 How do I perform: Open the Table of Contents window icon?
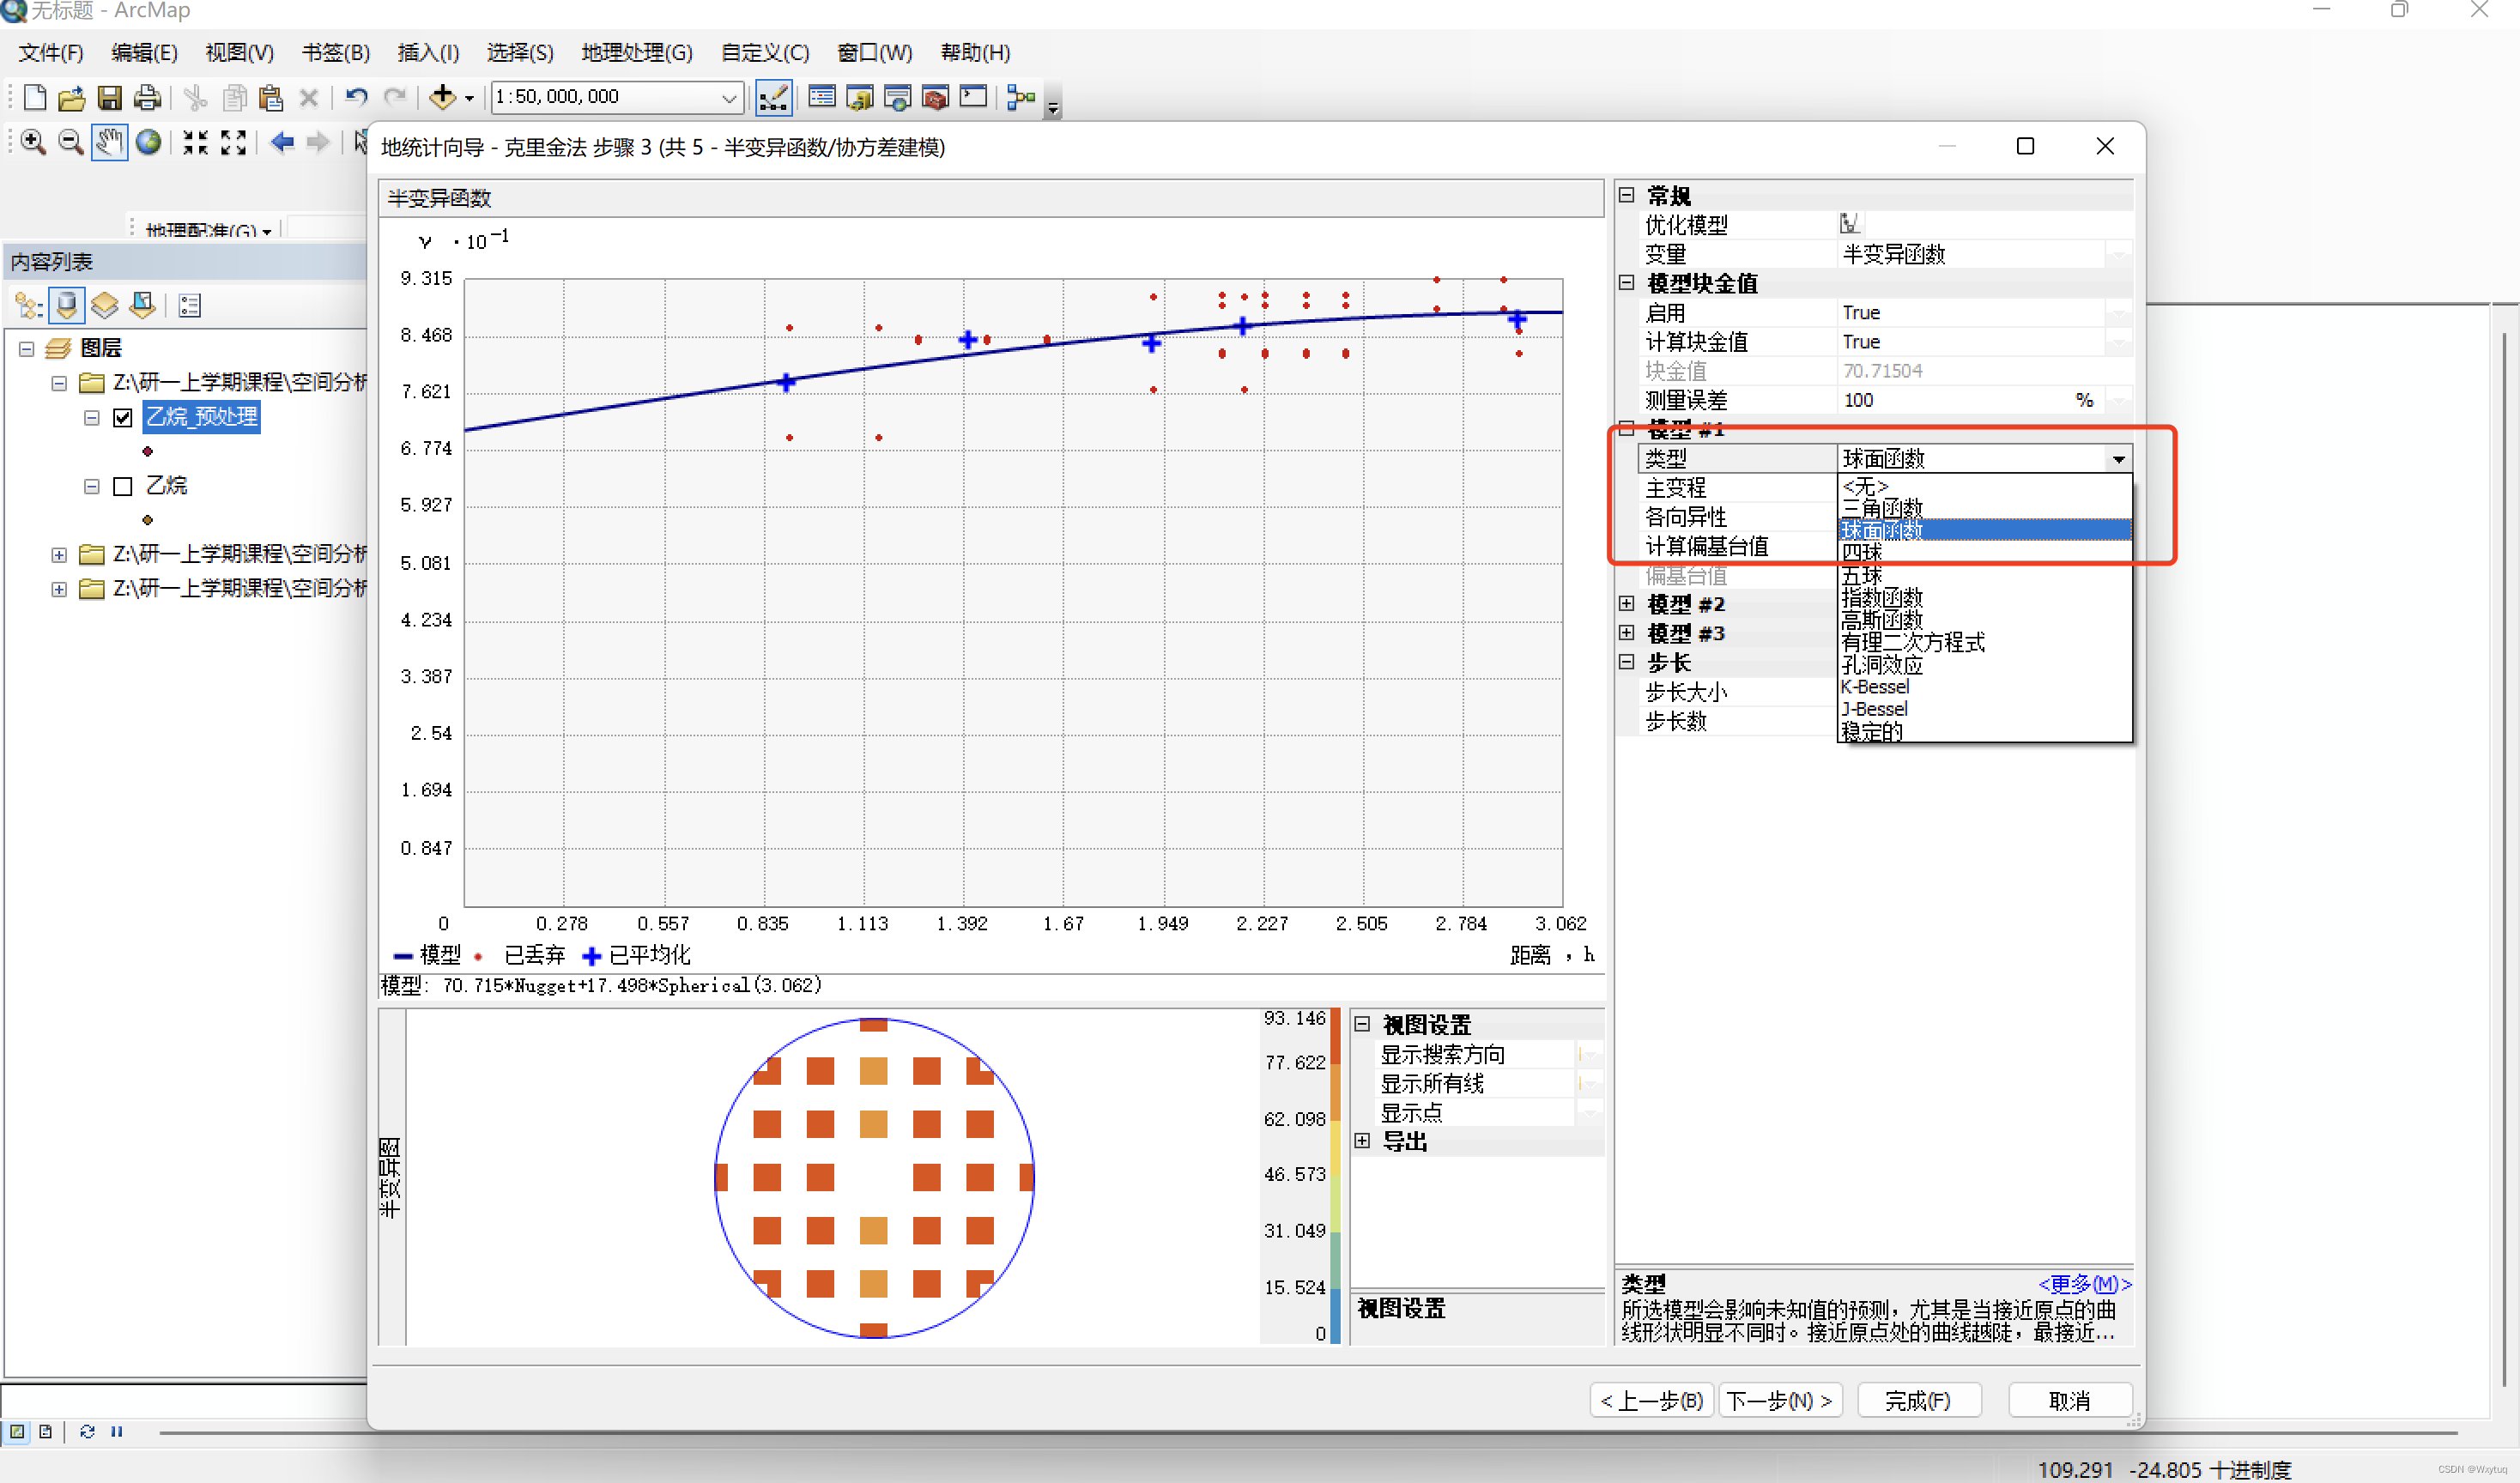[x=822, y=97]
